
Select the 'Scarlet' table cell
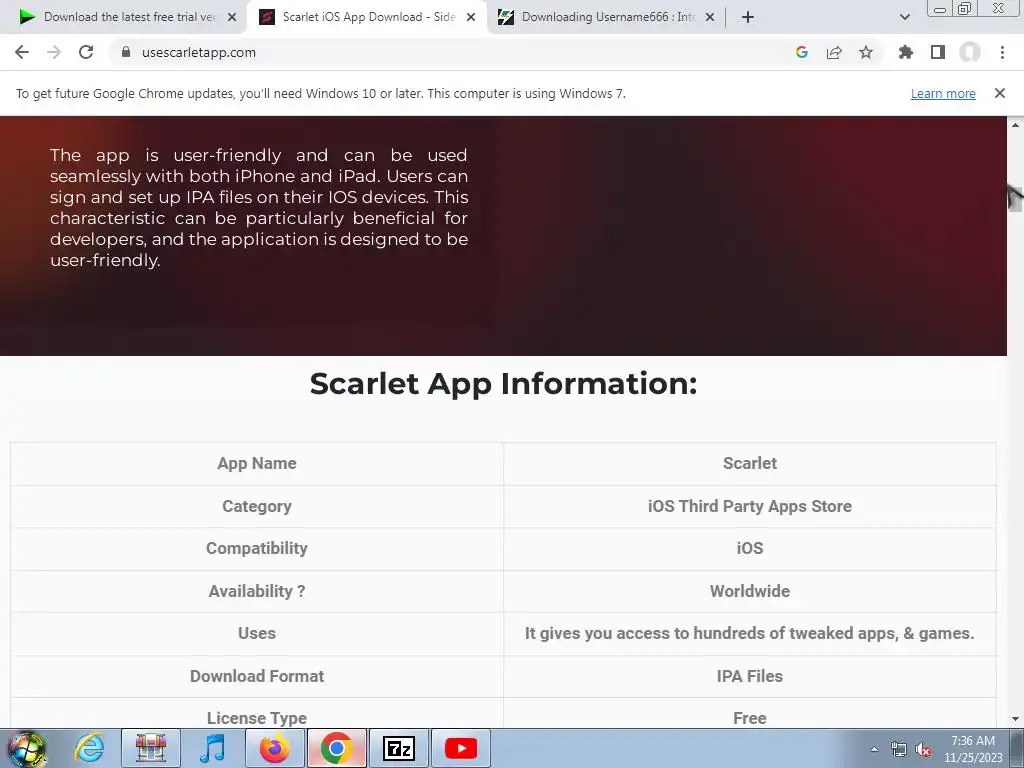pos(750,463)
